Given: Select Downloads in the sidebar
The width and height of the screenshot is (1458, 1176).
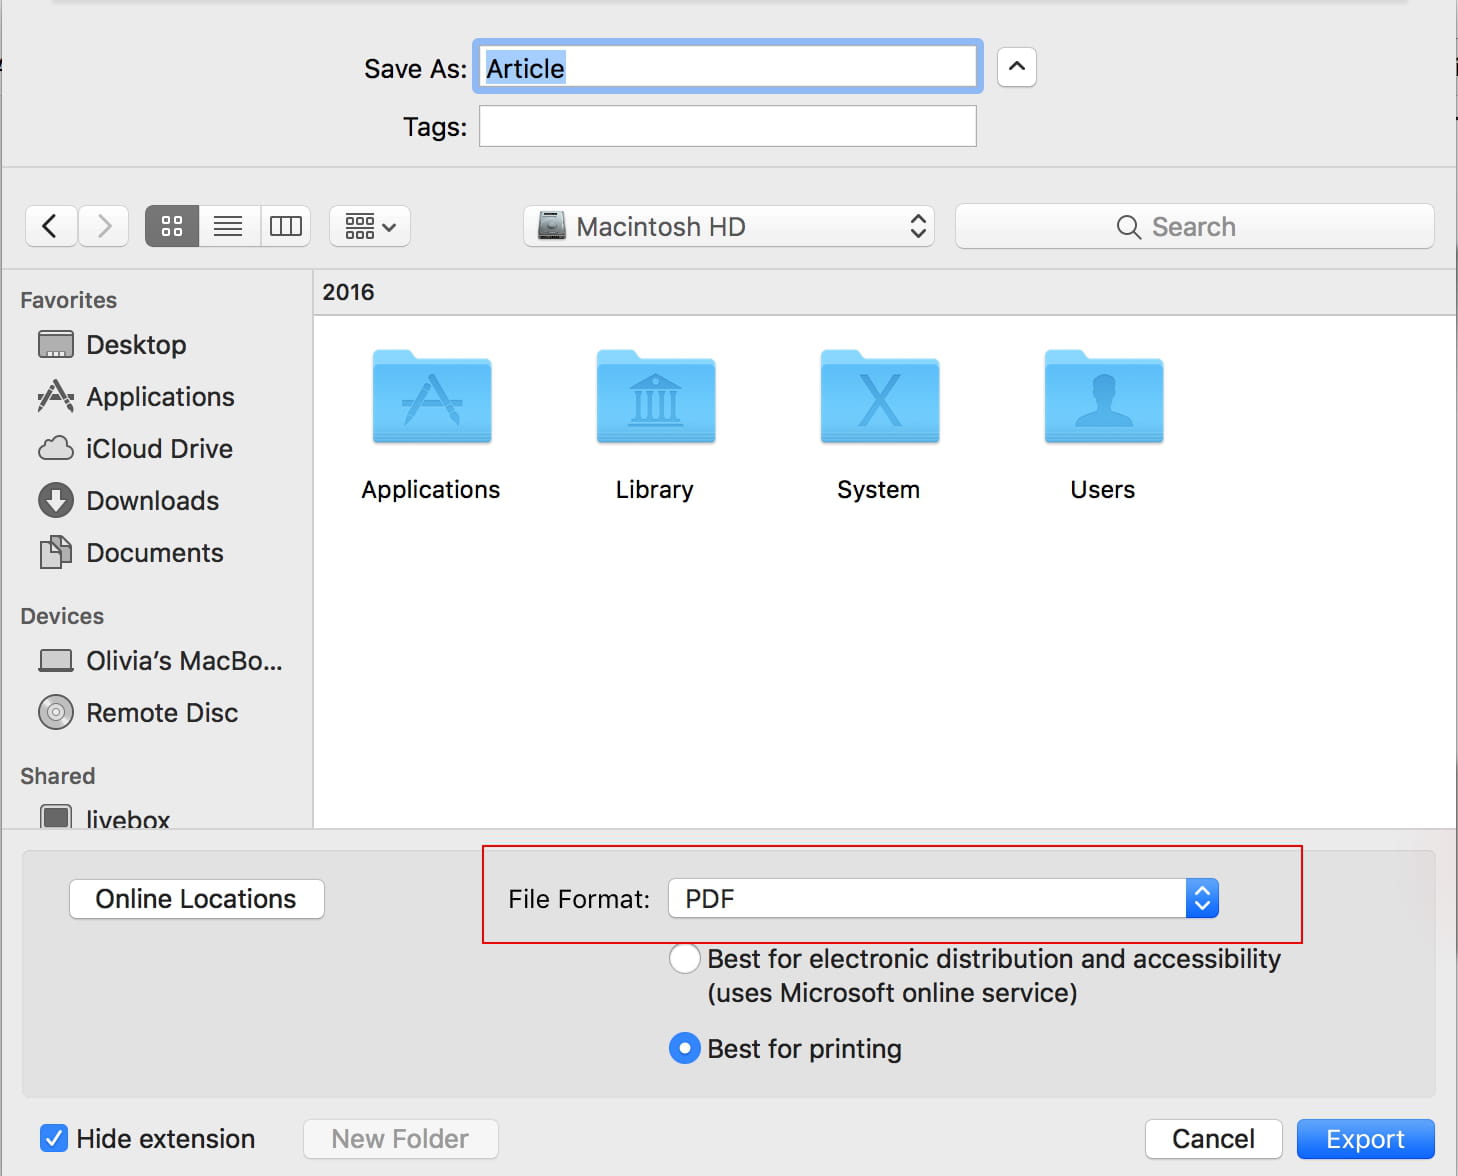Looking at the screenshot, I should 152,501.
